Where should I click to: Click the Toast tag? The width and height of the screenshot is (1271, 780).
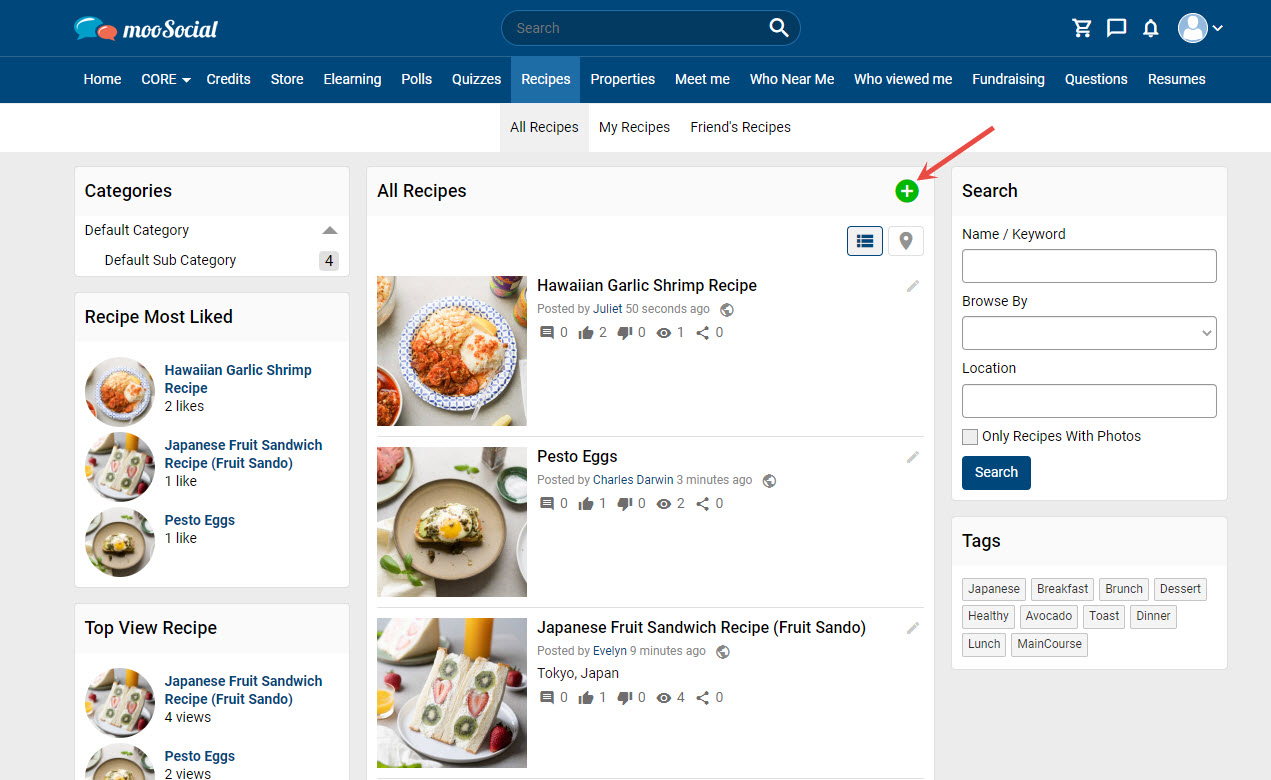click(x=1104, y=616)
